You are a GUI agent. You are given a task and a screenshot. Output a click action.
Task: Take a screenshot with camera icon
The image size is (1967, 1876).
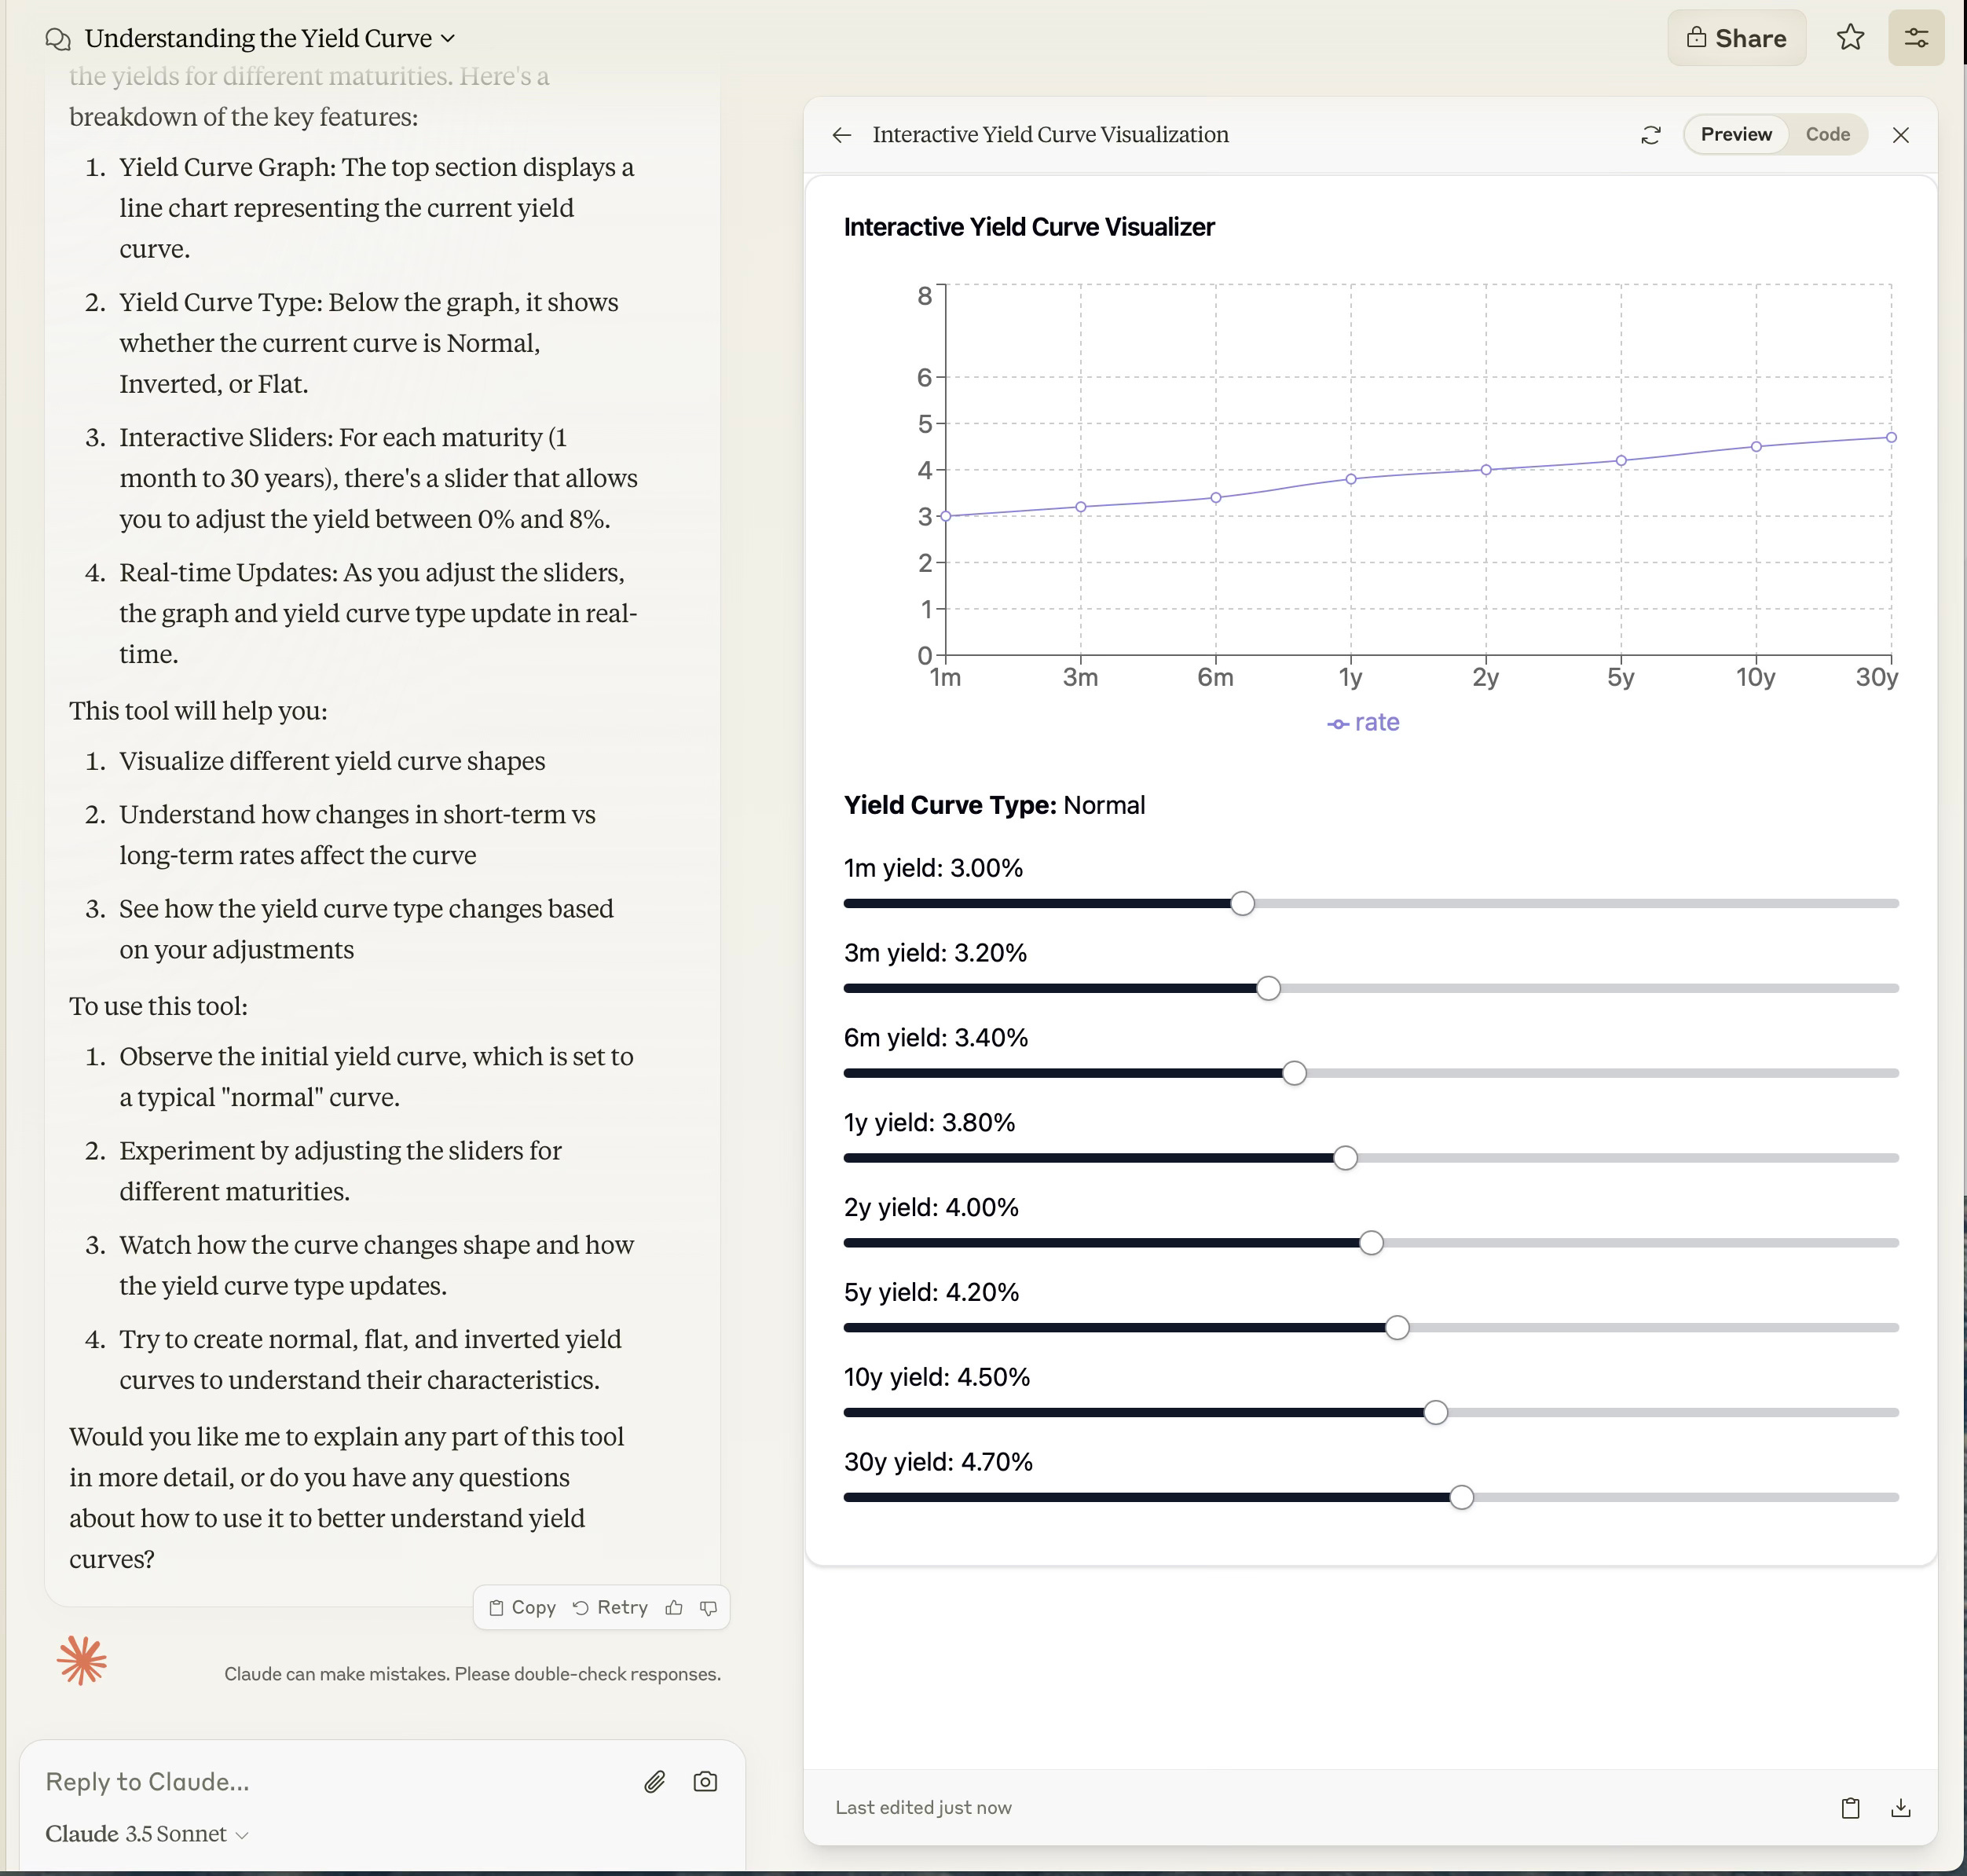(x=705, y=1781)
